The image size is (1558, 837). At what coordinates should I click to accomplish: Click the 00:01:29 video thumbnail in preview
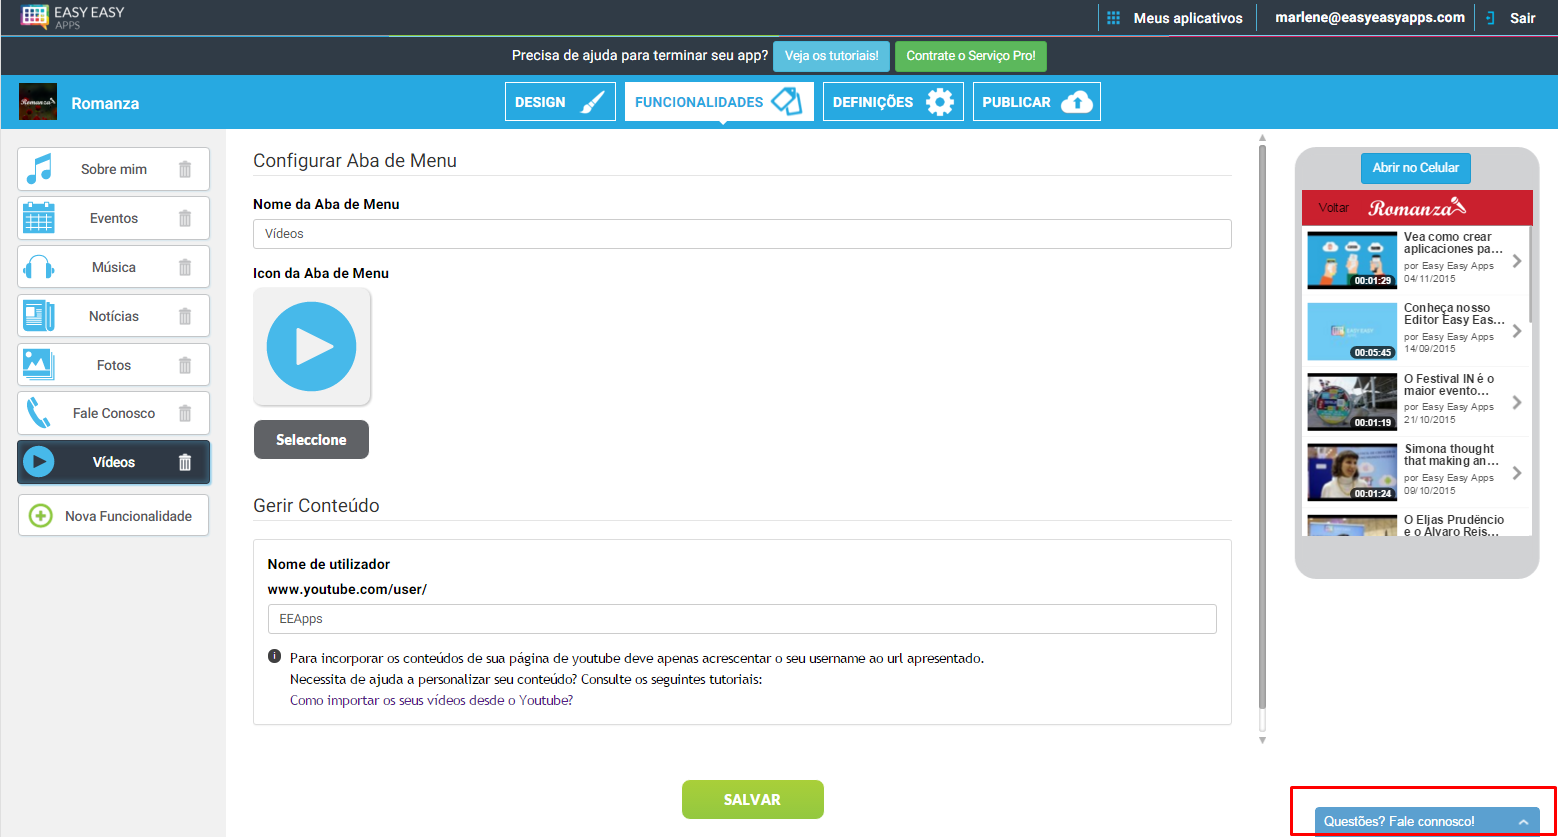[x=1352, y=260]
